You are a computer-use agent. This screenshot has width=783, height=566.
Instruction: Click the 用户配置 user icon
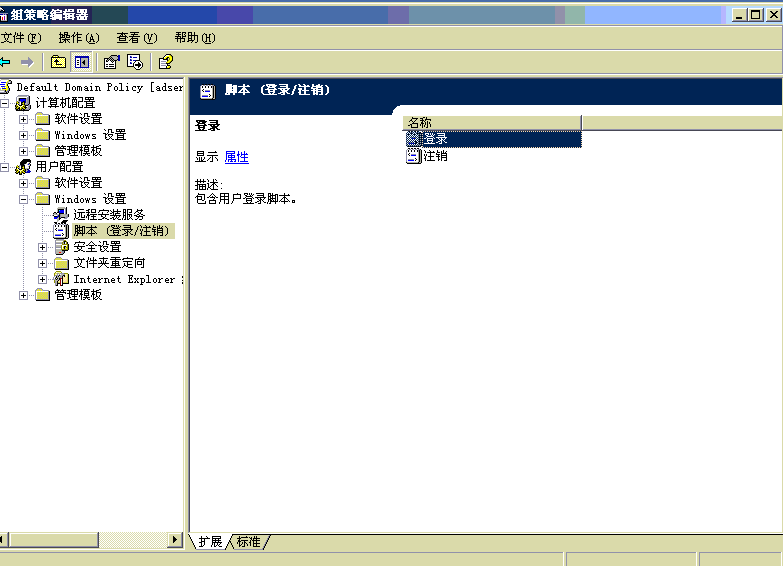[23, 167]
